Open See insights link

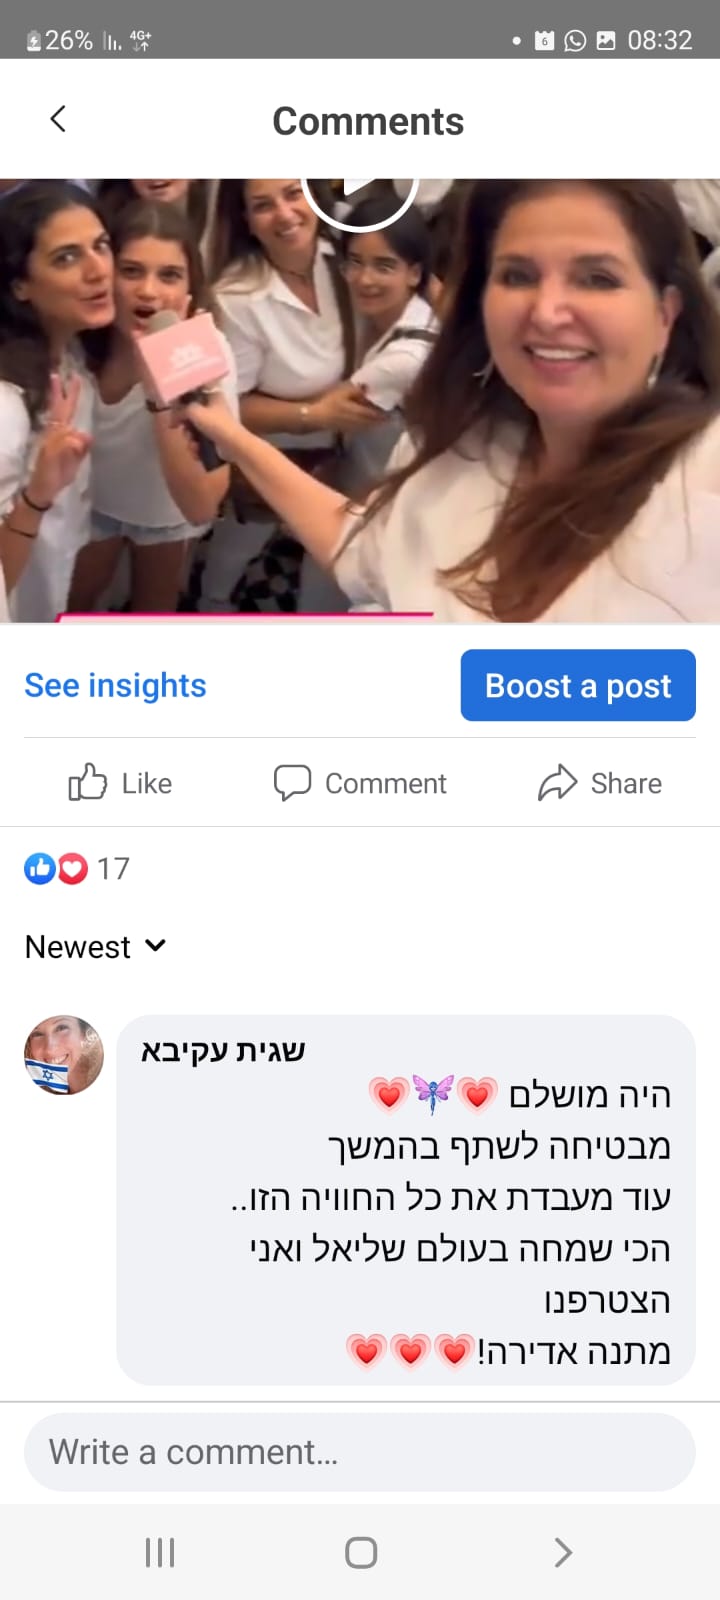pos(115,685)
